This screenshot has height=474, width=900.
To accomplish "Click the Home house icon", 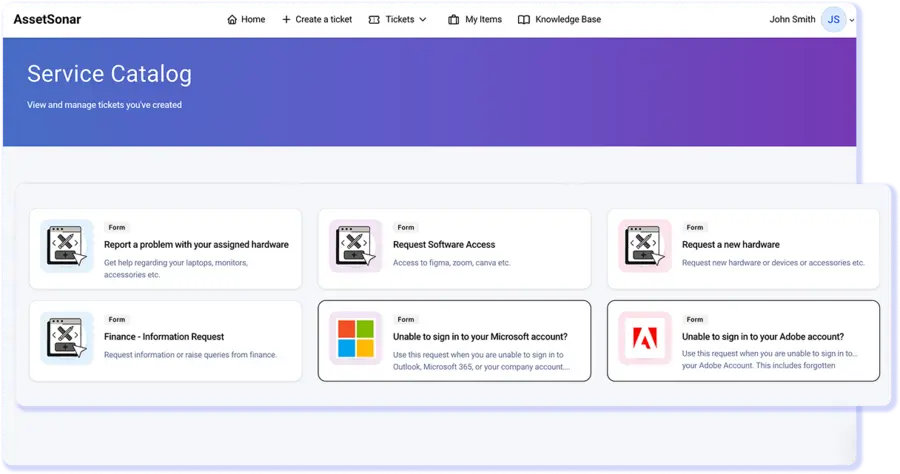I will tap(232, 20).
